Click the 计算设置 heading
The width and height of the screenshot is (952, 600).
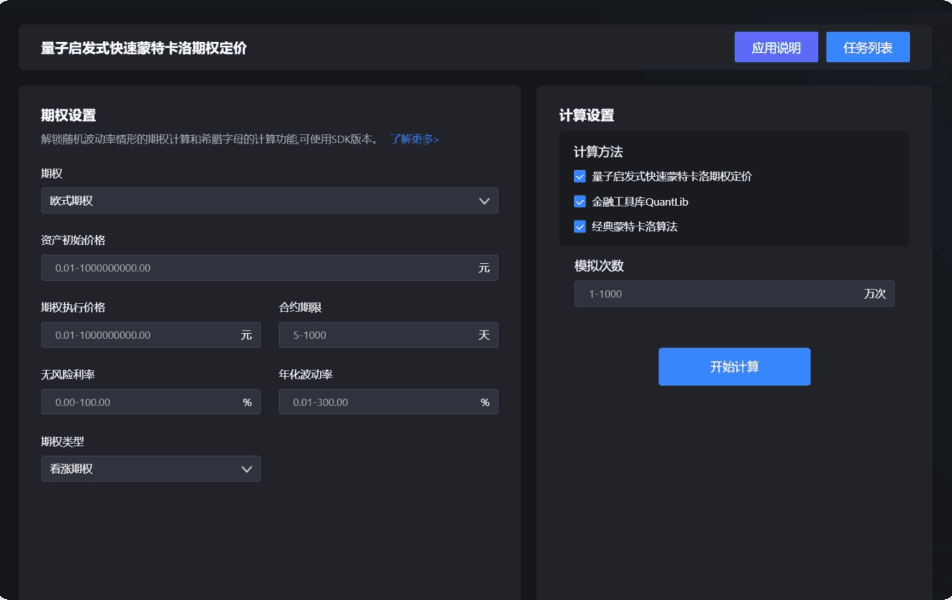click(586, 115)
